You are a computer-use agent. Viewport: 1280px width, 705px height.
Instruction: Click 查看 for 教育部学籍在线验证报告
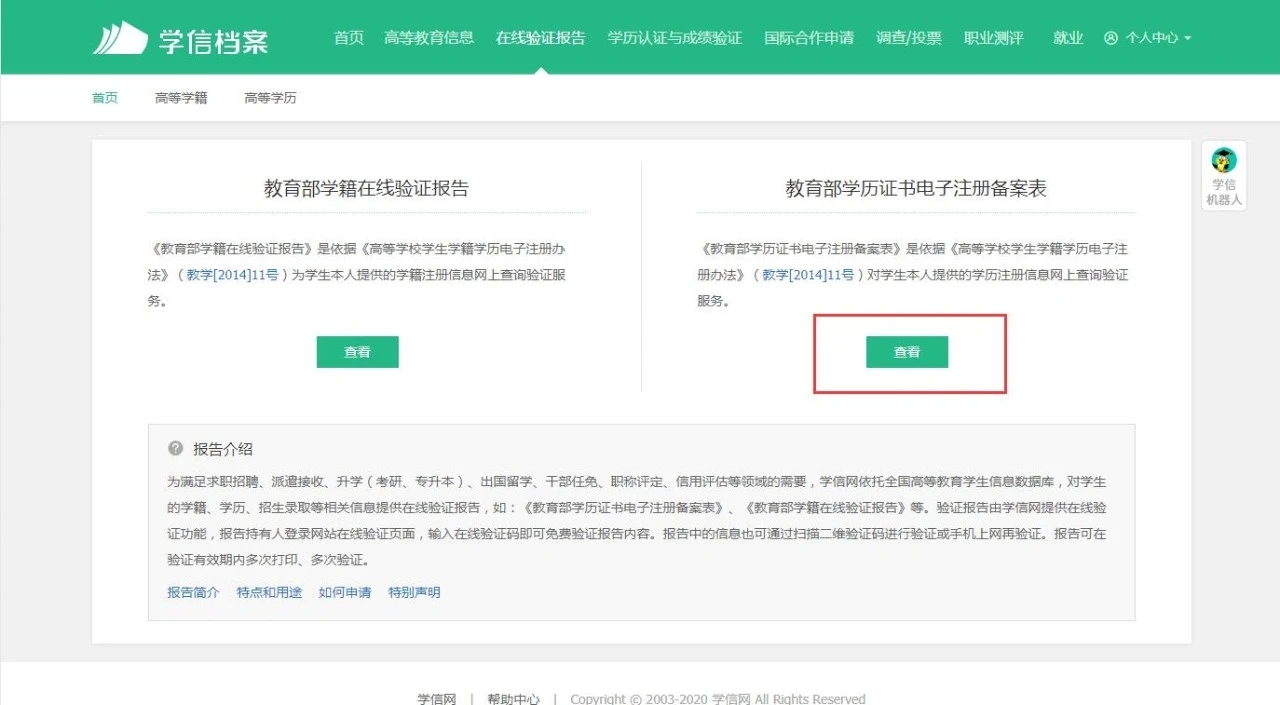(x=357, y=352)
